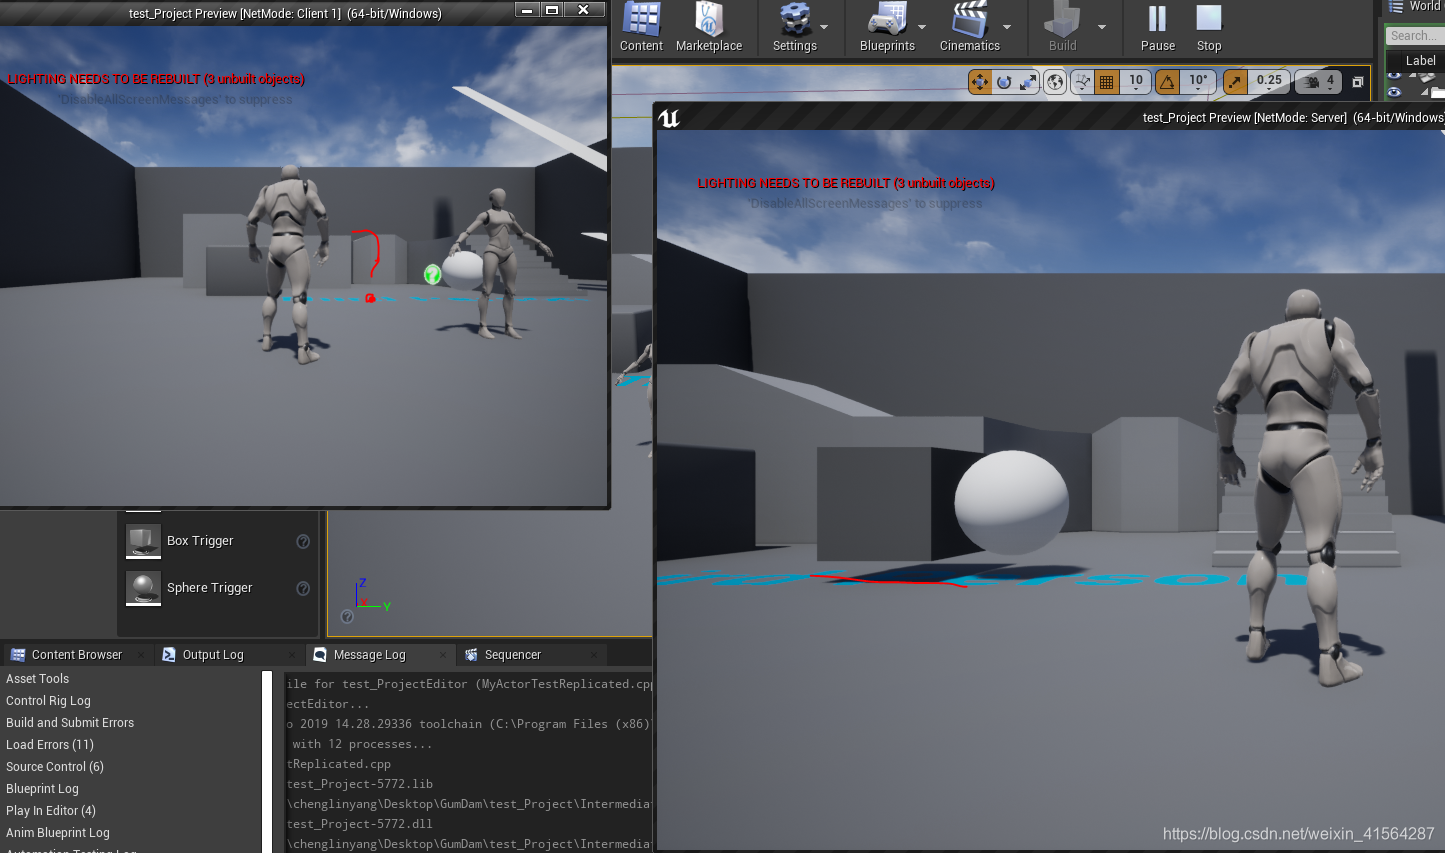Toggle grid snapping on the viewport

[1106, 82]
